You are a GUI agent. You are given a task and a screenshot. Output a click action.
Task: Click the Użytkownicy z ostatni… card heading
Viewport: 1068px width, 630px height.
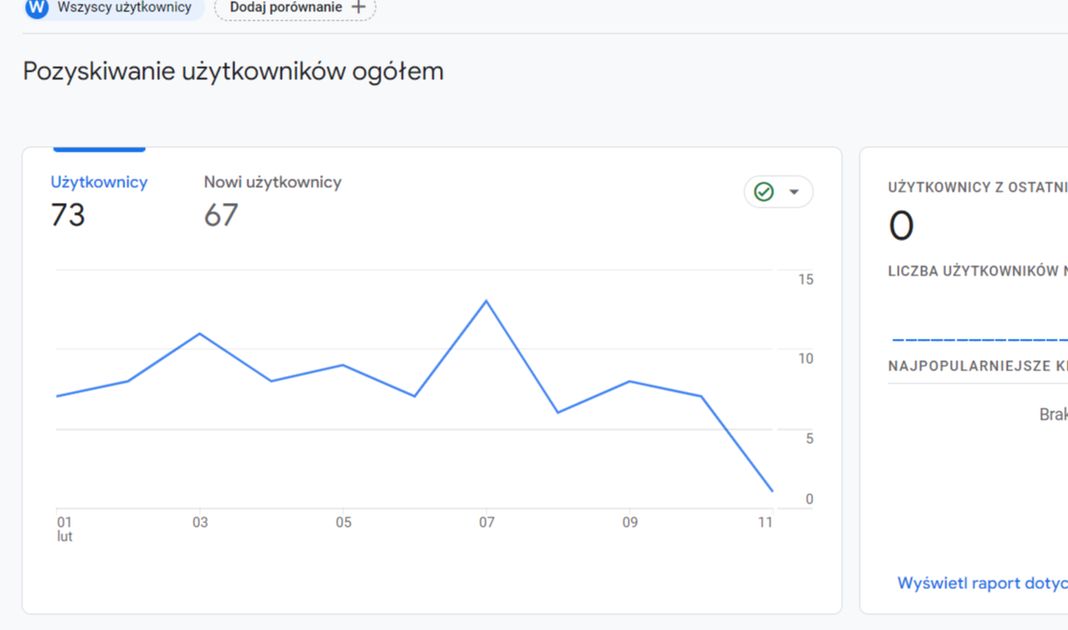point(977,187)
